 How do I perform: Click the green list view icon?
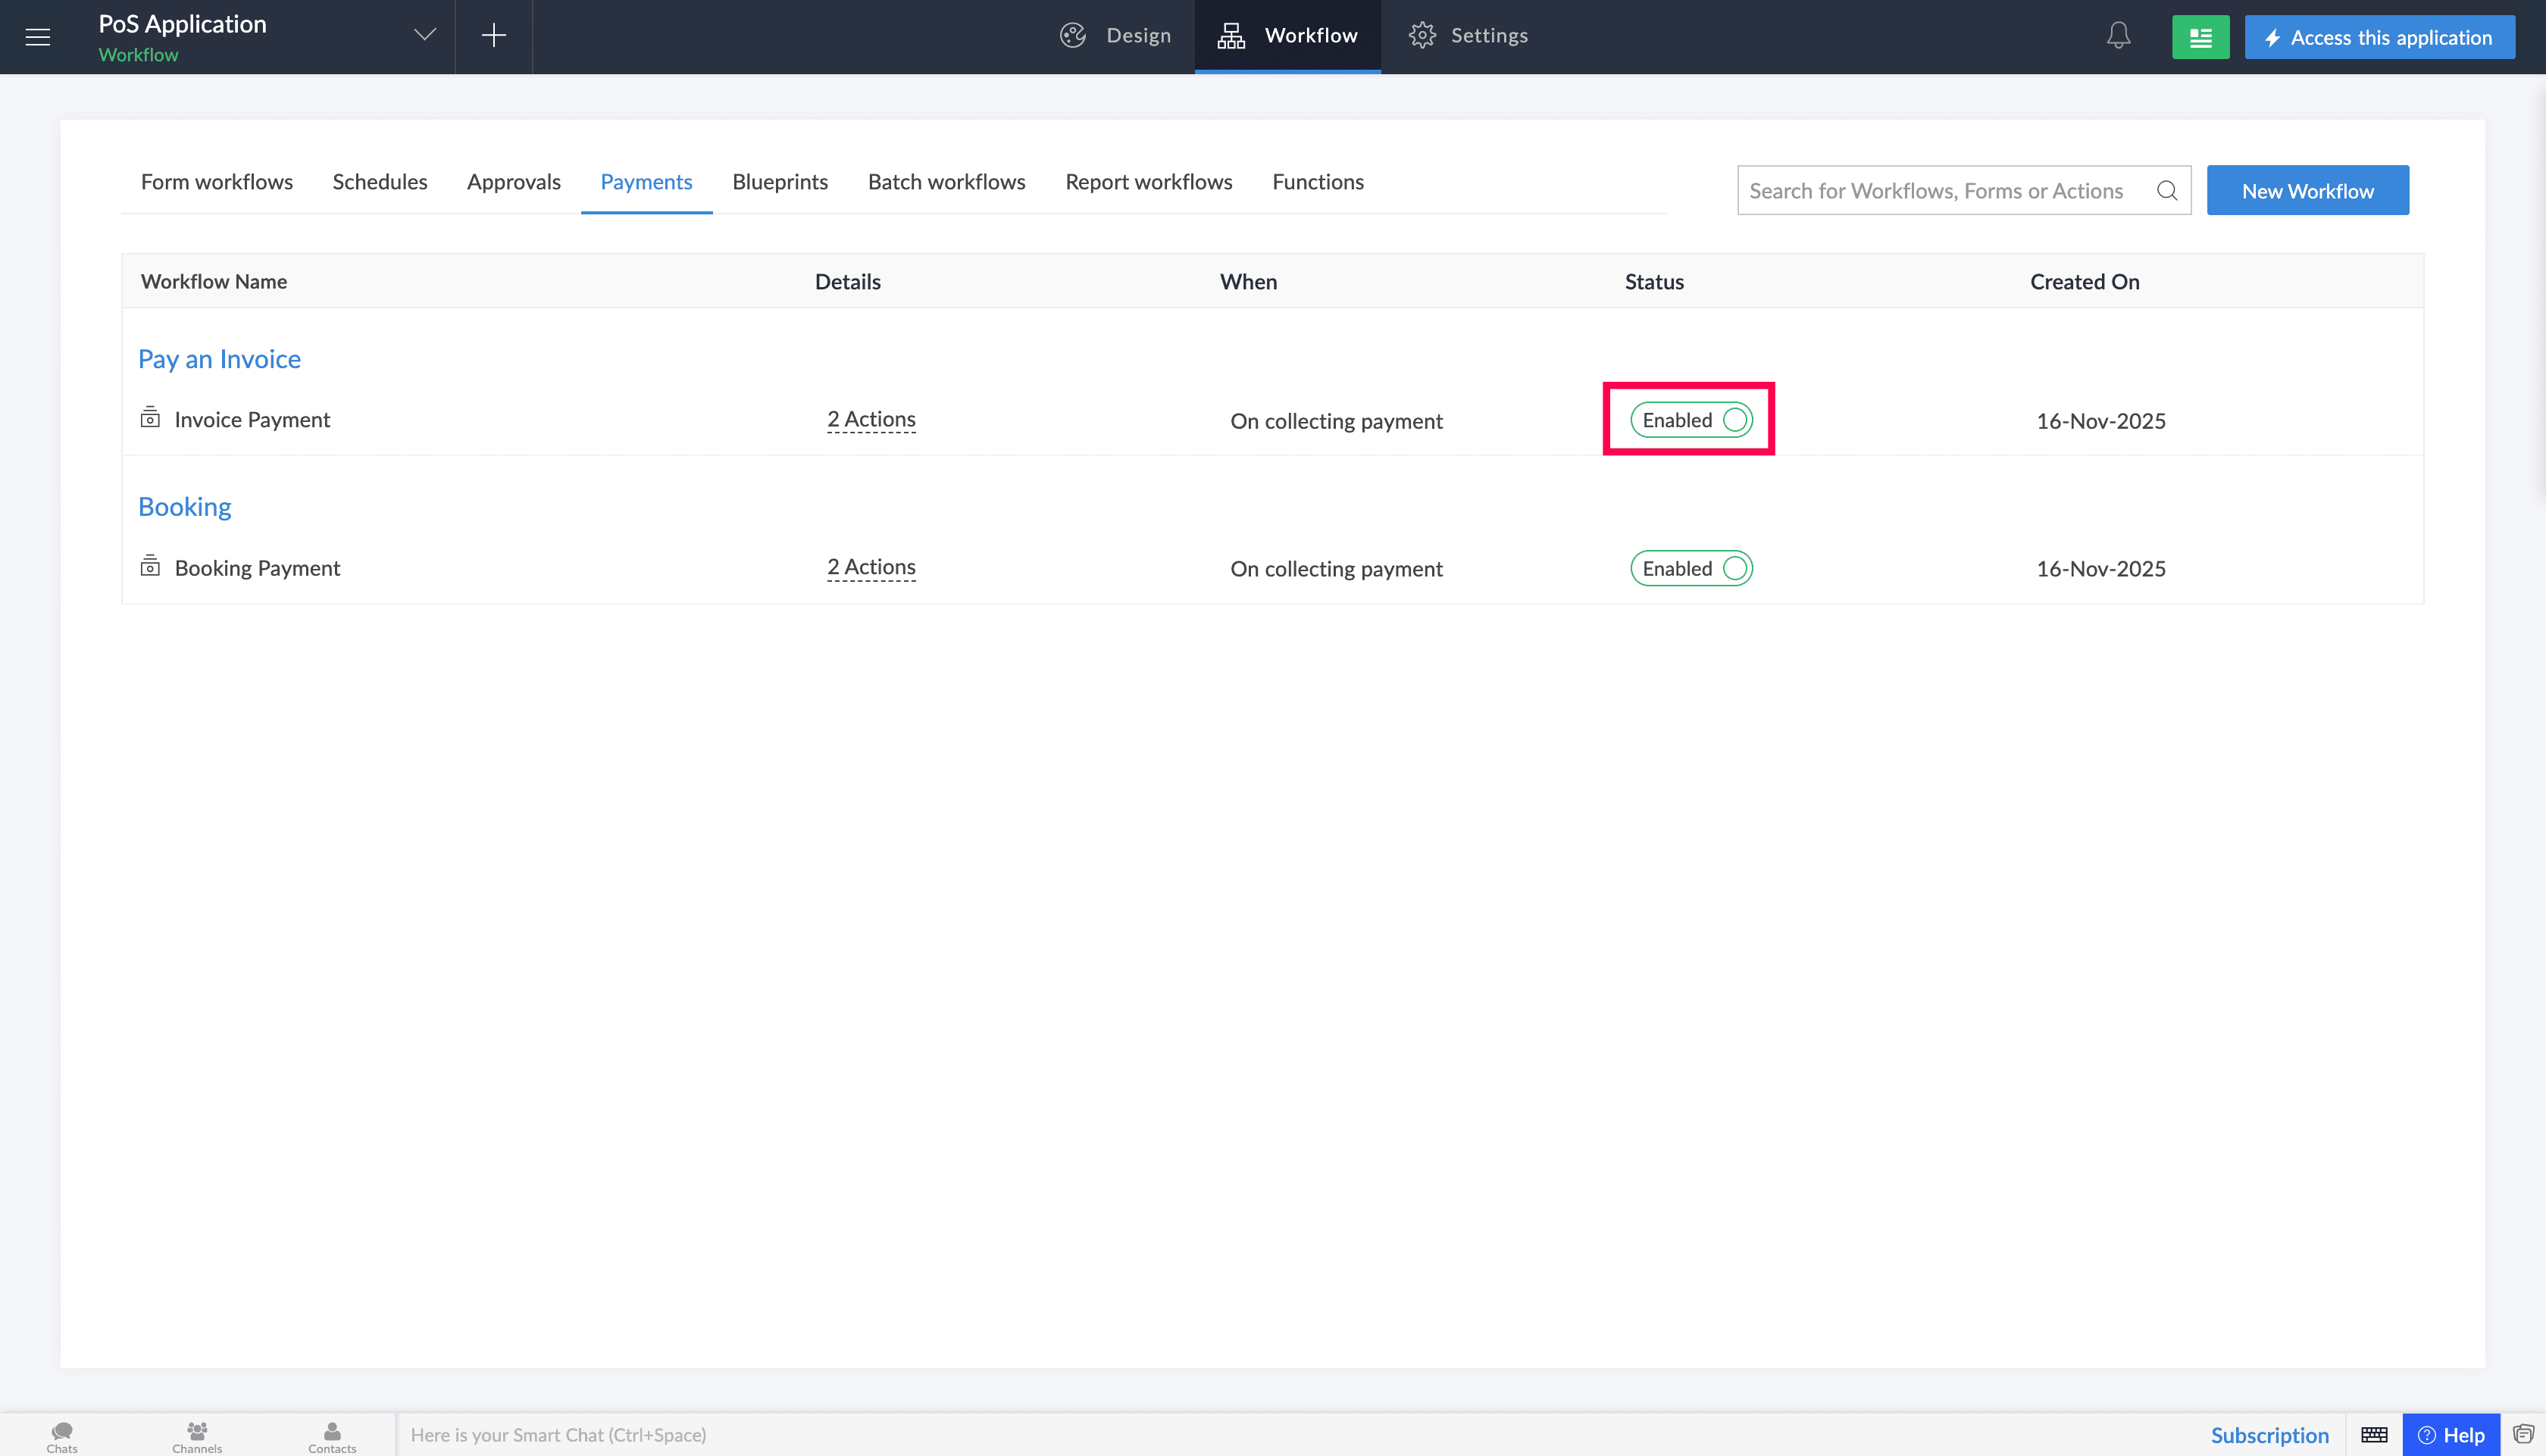pos(2200,37)
